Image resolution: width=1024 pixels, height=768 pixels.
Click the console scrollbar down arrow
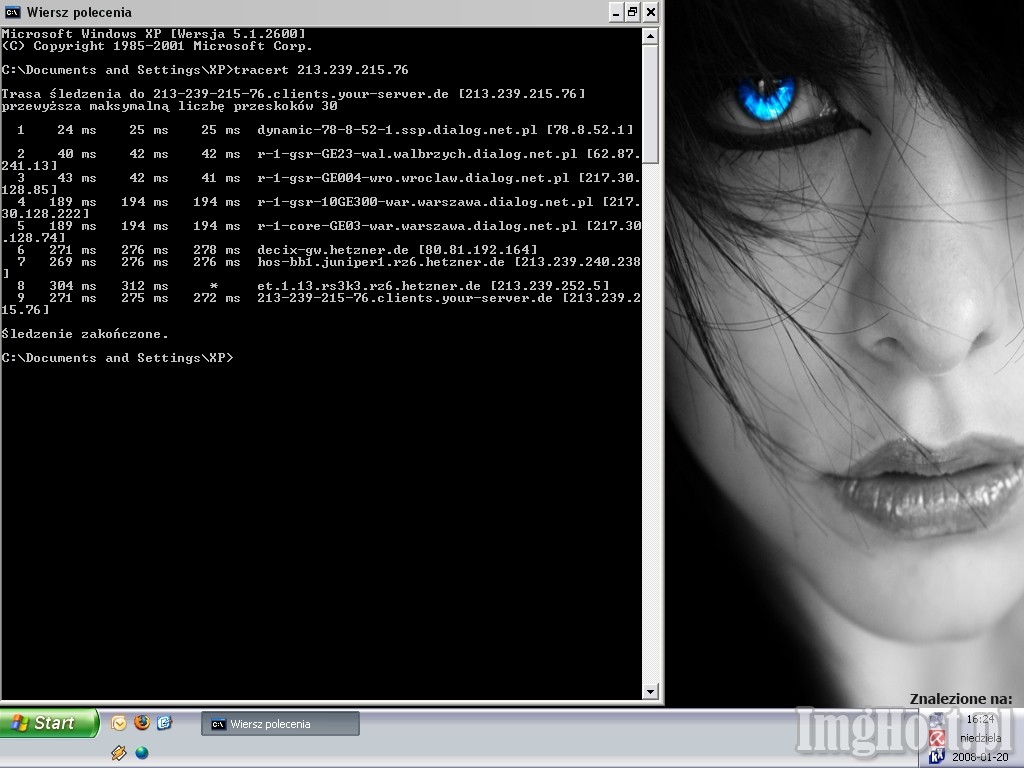click(x=650, y=691)
